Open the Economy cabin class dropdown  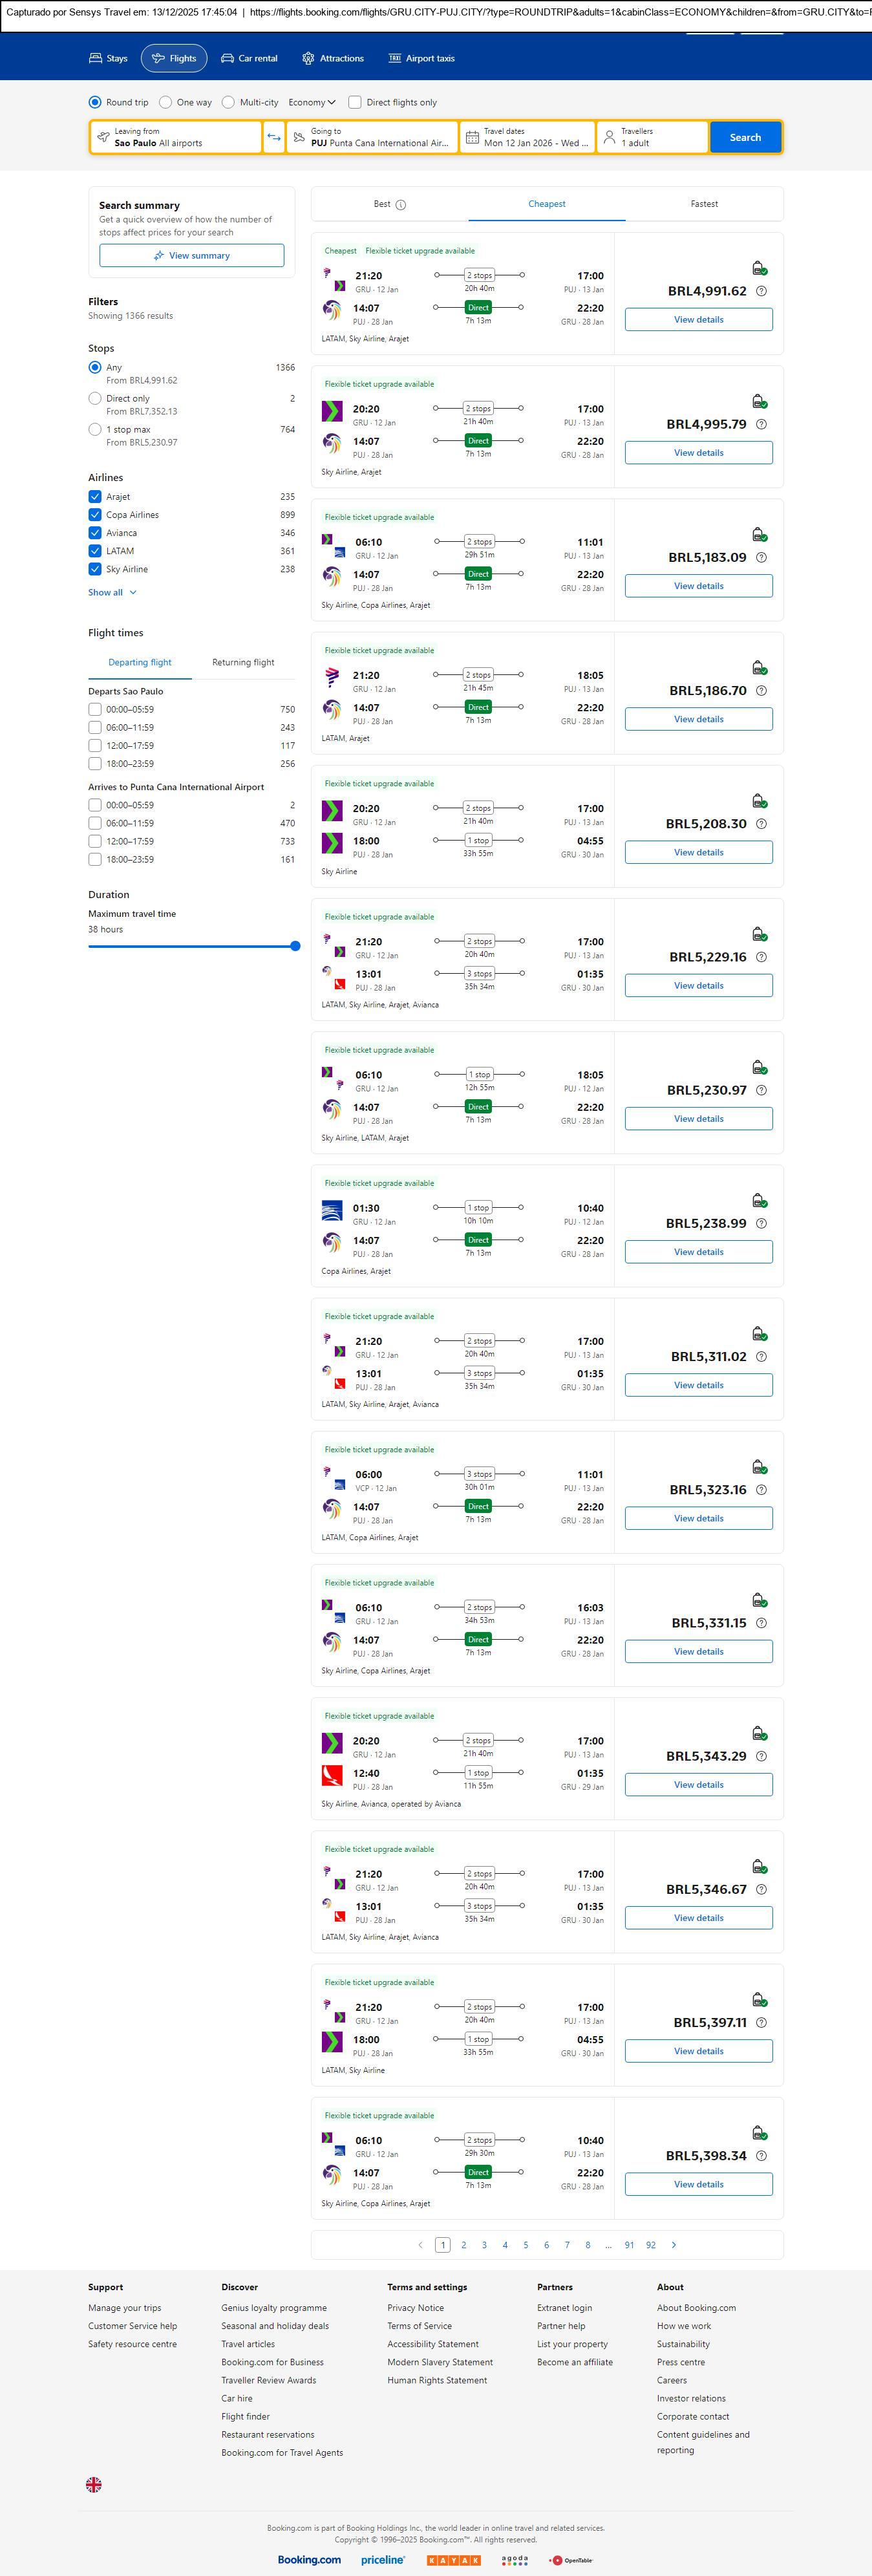pyautogui.click(x=312, y=102)
